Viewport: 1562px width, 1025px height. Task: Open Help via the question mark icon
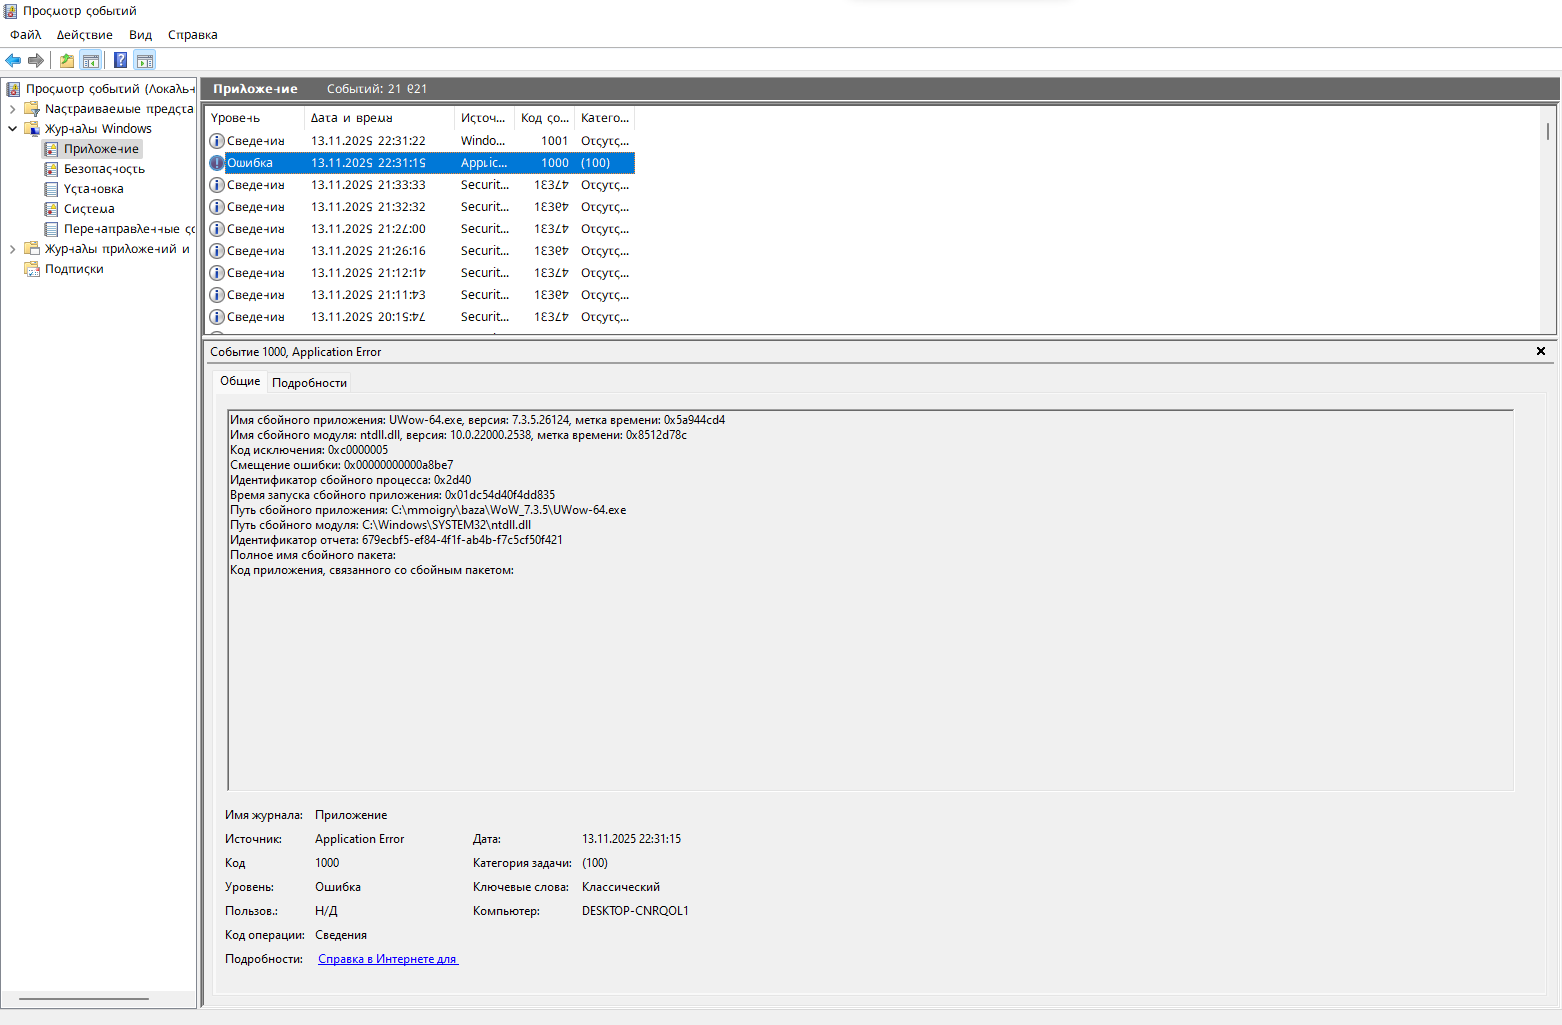point(120,60)
